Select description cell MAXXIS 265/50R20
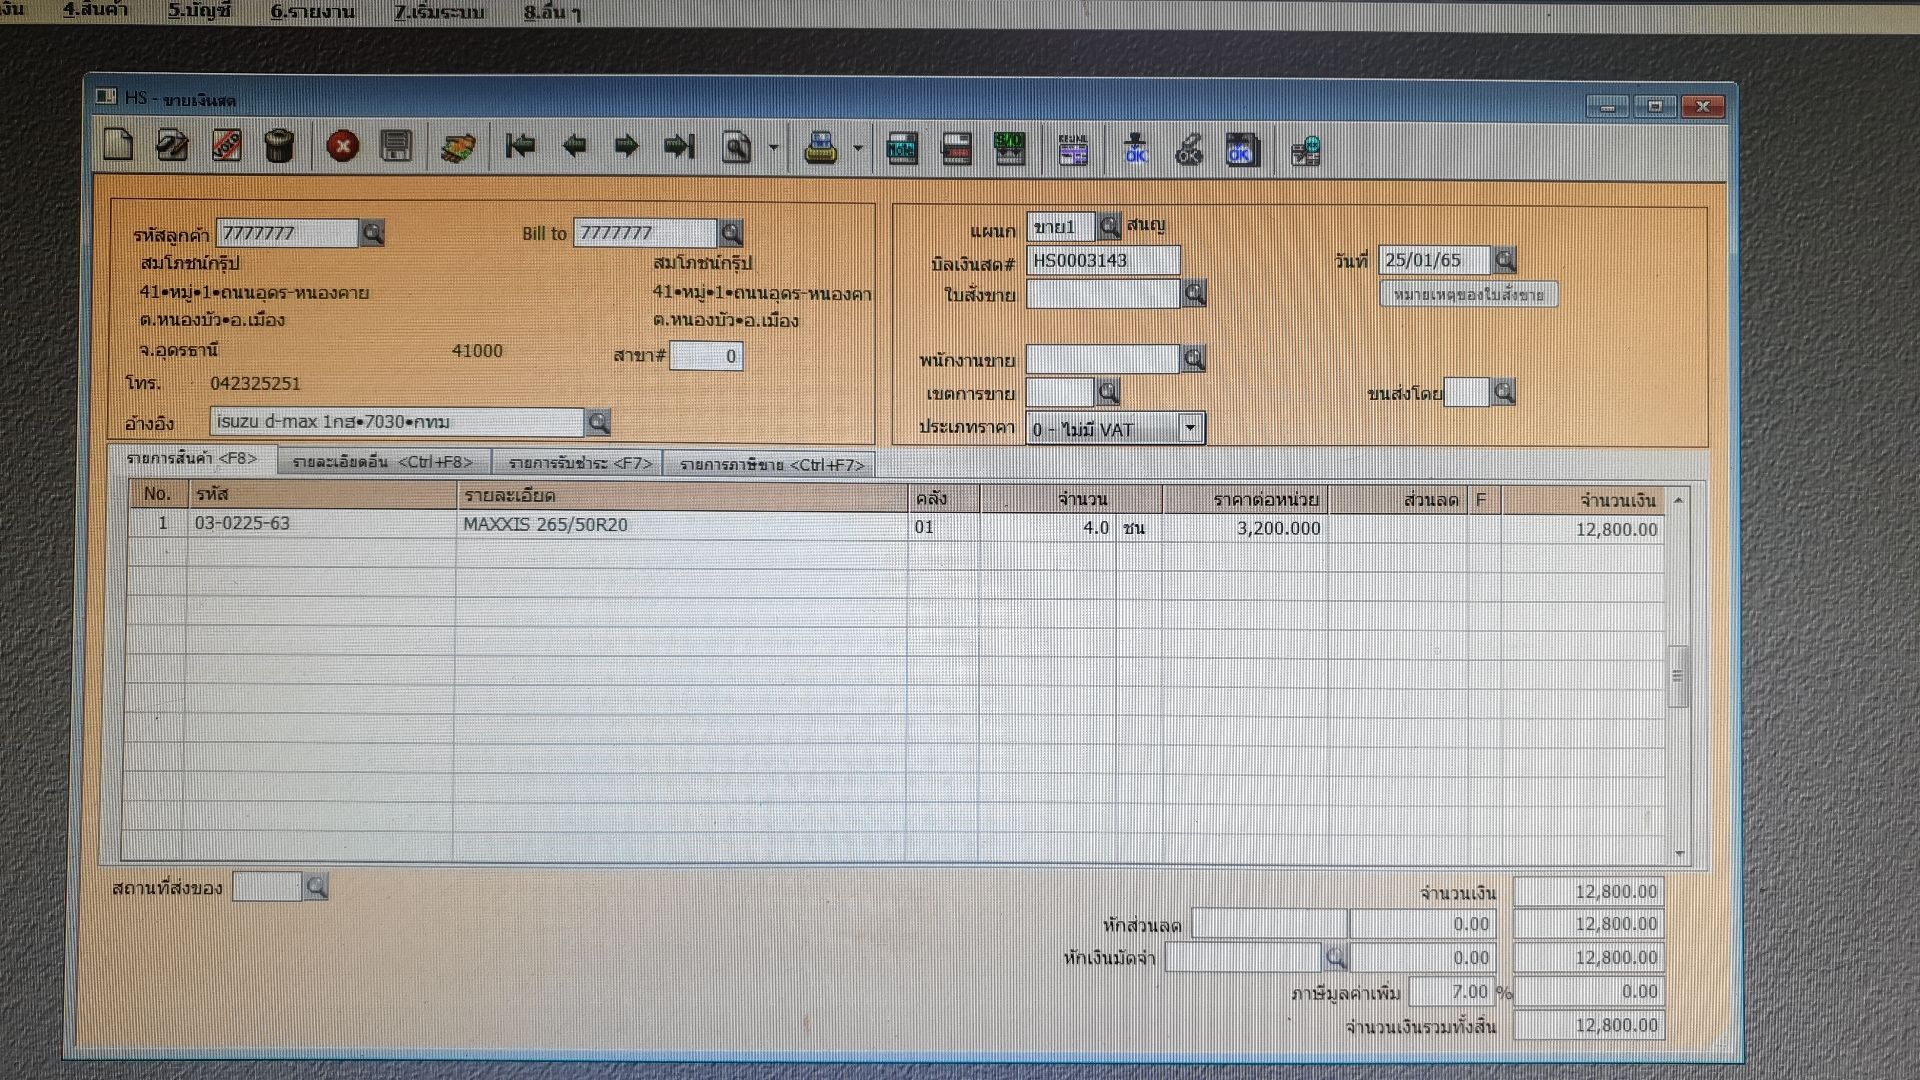This screenshot has width=1920, height=1080. click(x=682, y=525)
